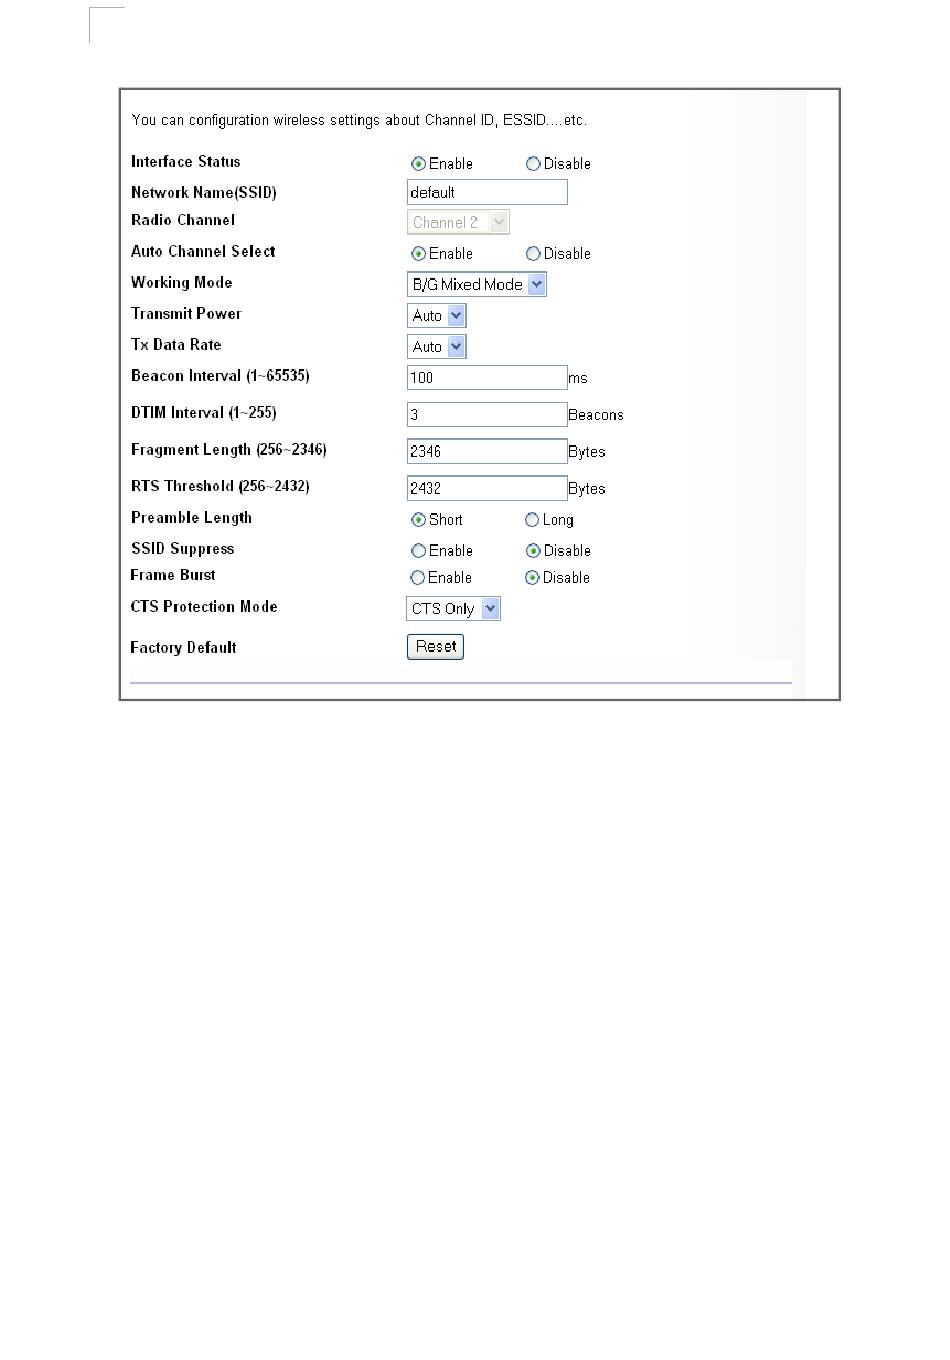The height and width of the screenshot is (1360, 950).
Task: Enable SSID Suppress option
Action: coord(419,551)
